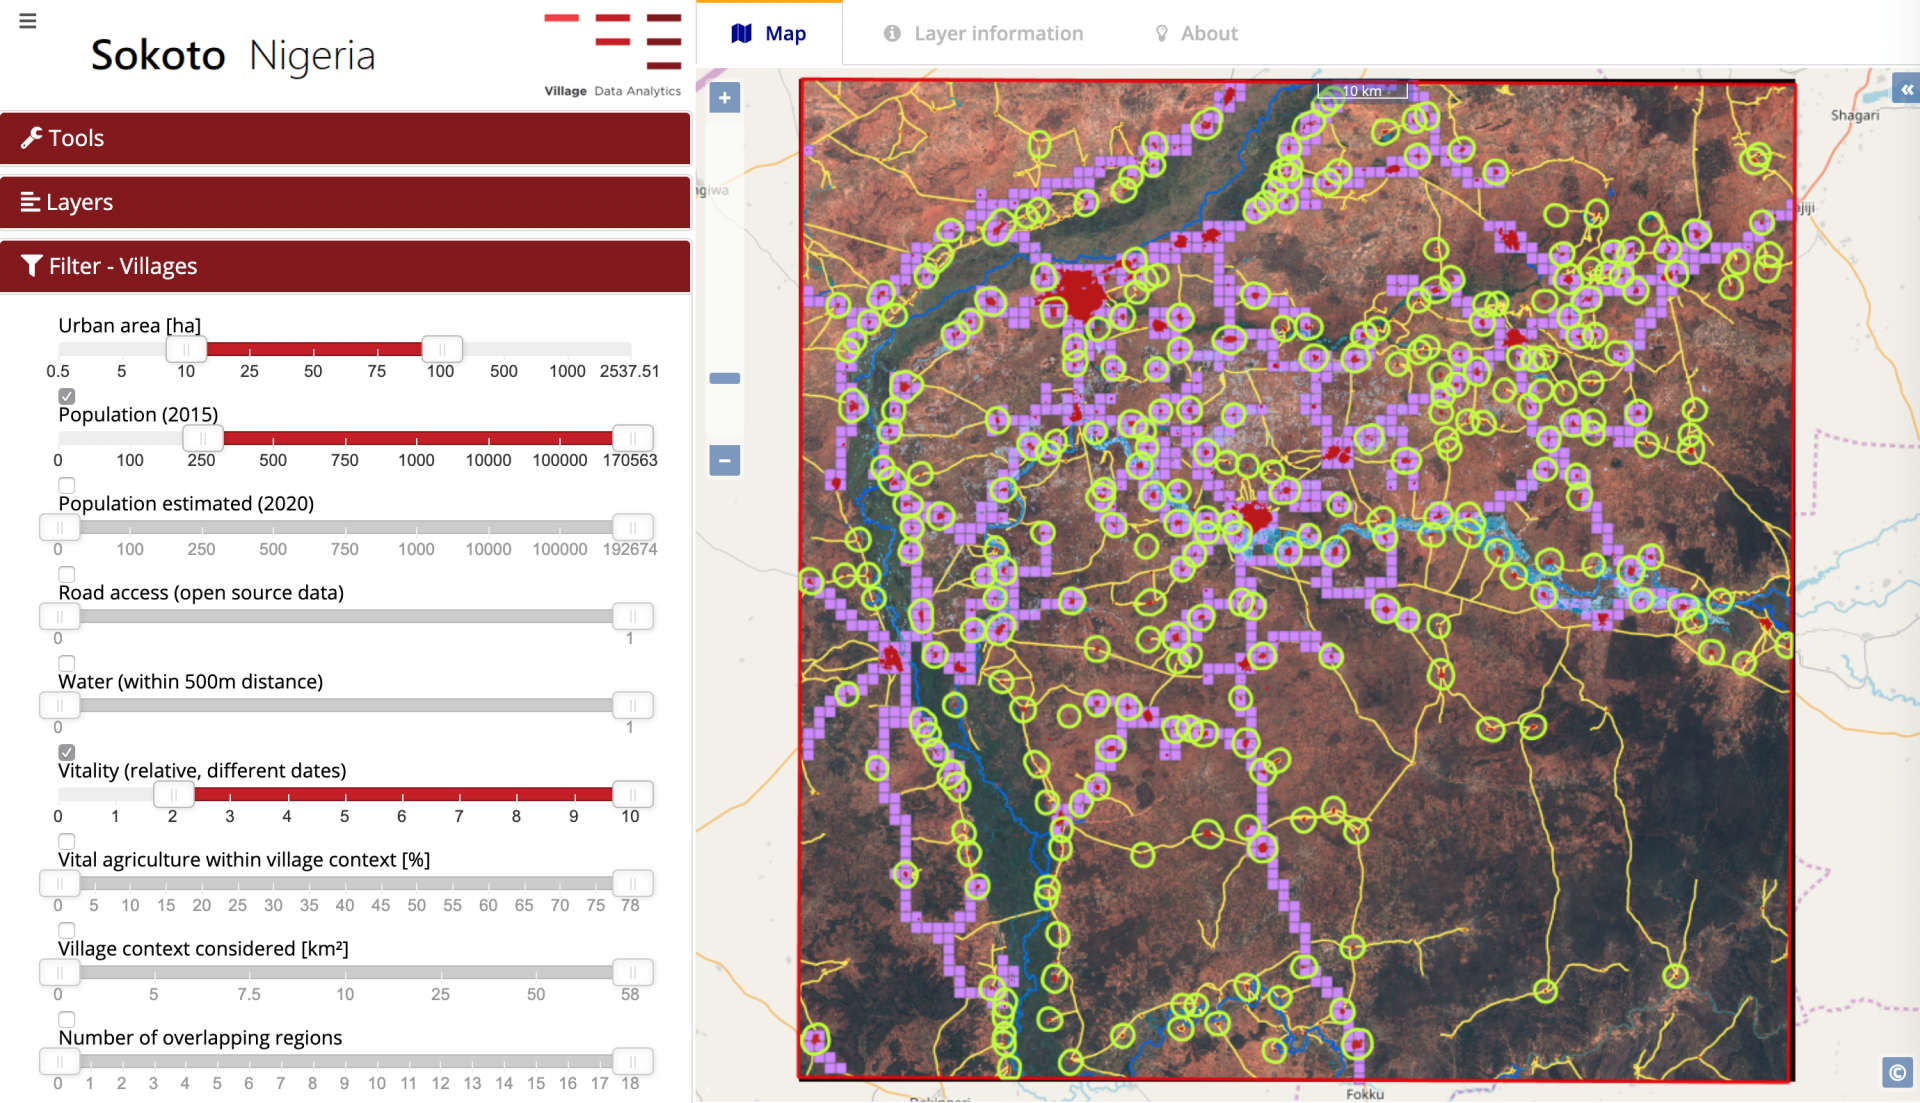
Task: Click the Vital agriculture lower slider handle
Action: (x=60, y=883)
